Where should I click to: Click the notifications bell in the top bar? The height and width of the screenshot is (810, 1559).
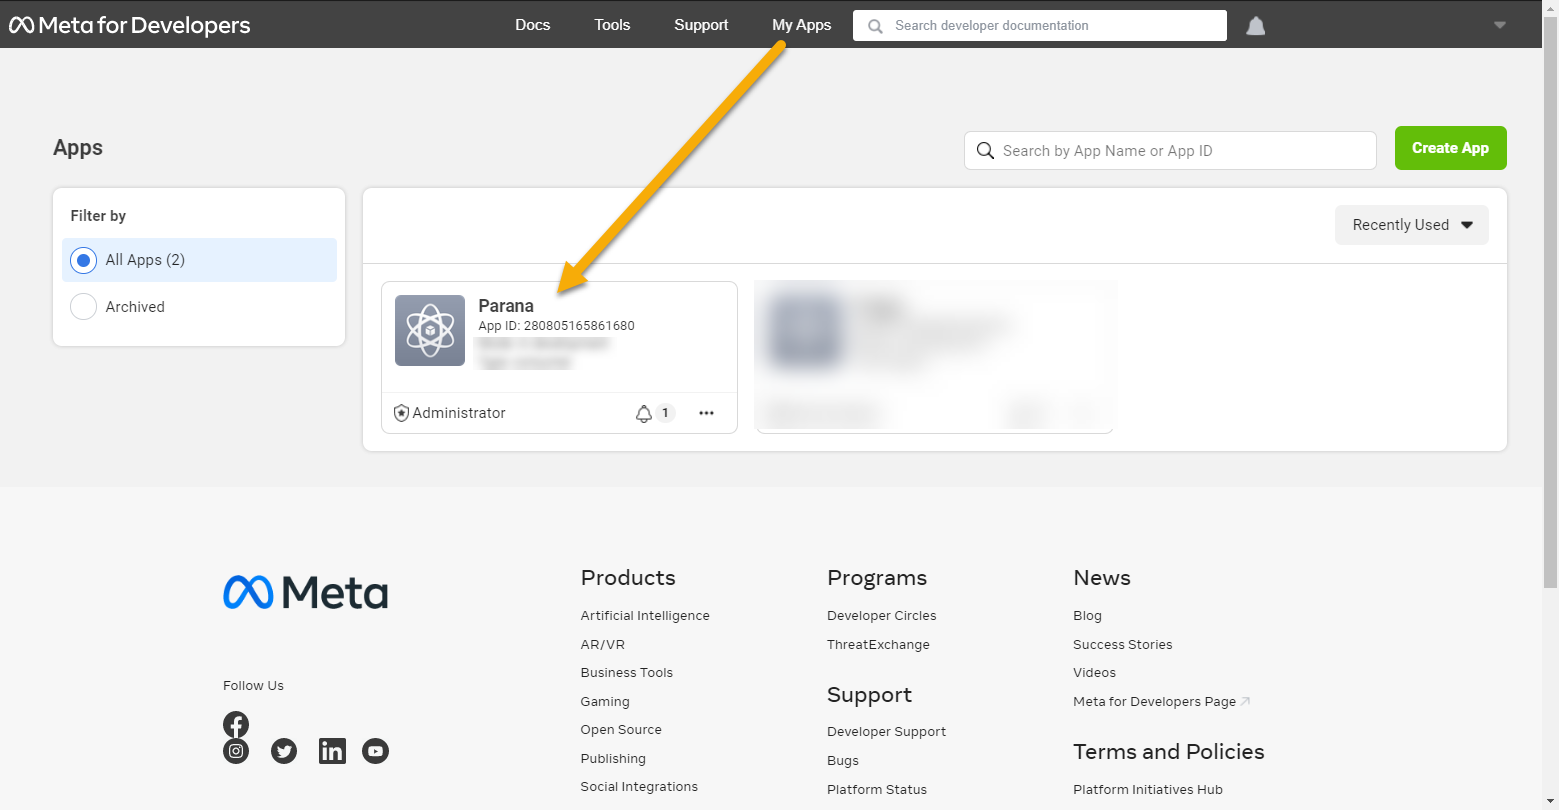1255,26
